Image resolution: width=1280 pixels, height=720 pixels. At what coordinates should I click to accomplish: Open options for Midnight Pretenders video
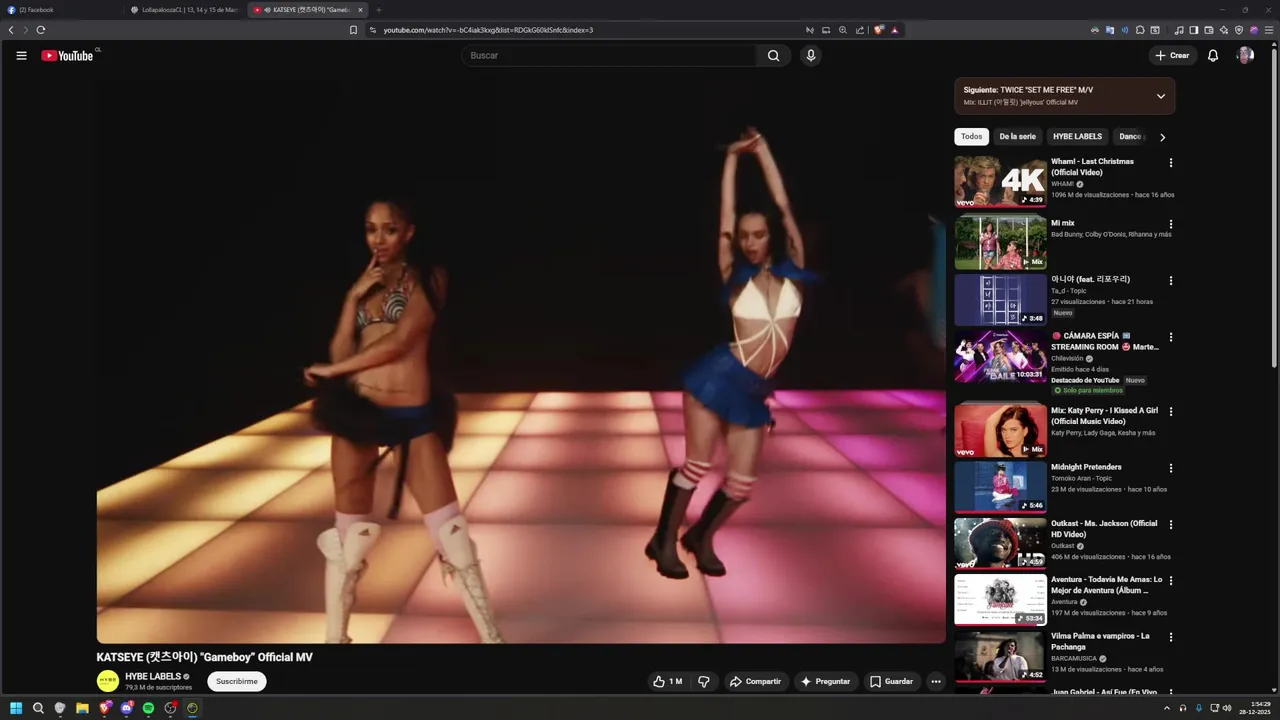pos(1171,468)
